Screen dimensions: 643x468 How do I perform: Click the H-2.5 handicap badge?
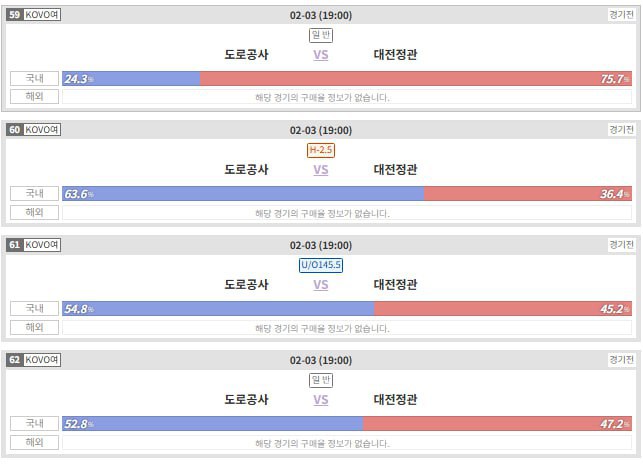click(x=320, y=150)
